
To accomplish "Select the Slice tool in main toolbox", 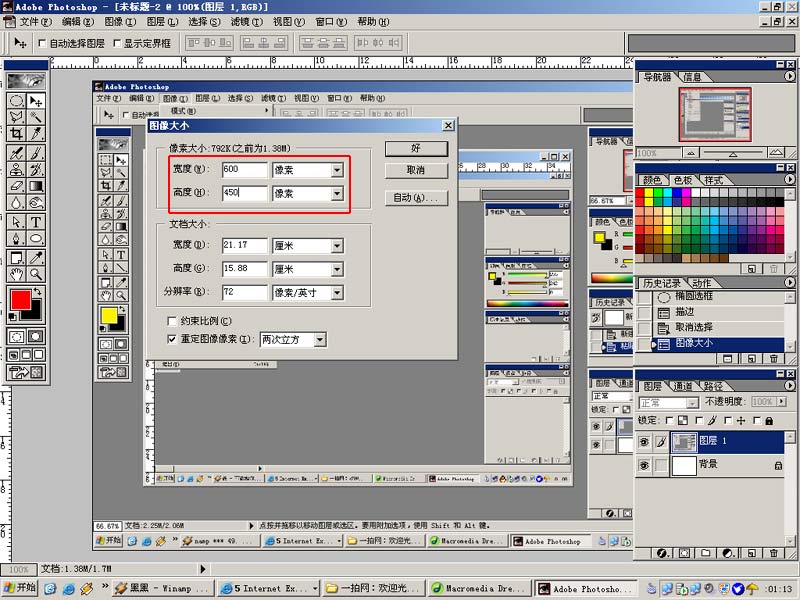I will [x=36, y=134].
